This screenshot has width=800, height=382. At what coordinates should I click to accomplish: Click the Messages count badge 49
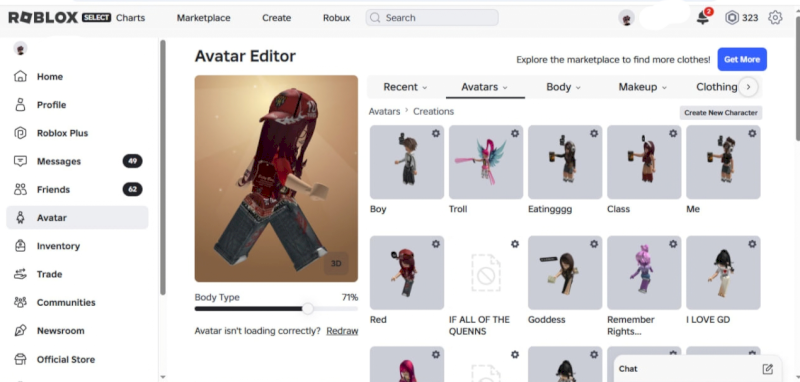132,161
